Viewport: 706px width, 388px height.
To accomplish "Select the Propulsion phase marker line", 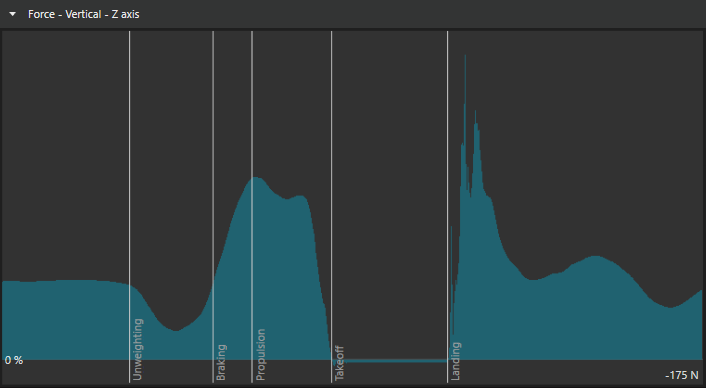I will click(252, 207).
